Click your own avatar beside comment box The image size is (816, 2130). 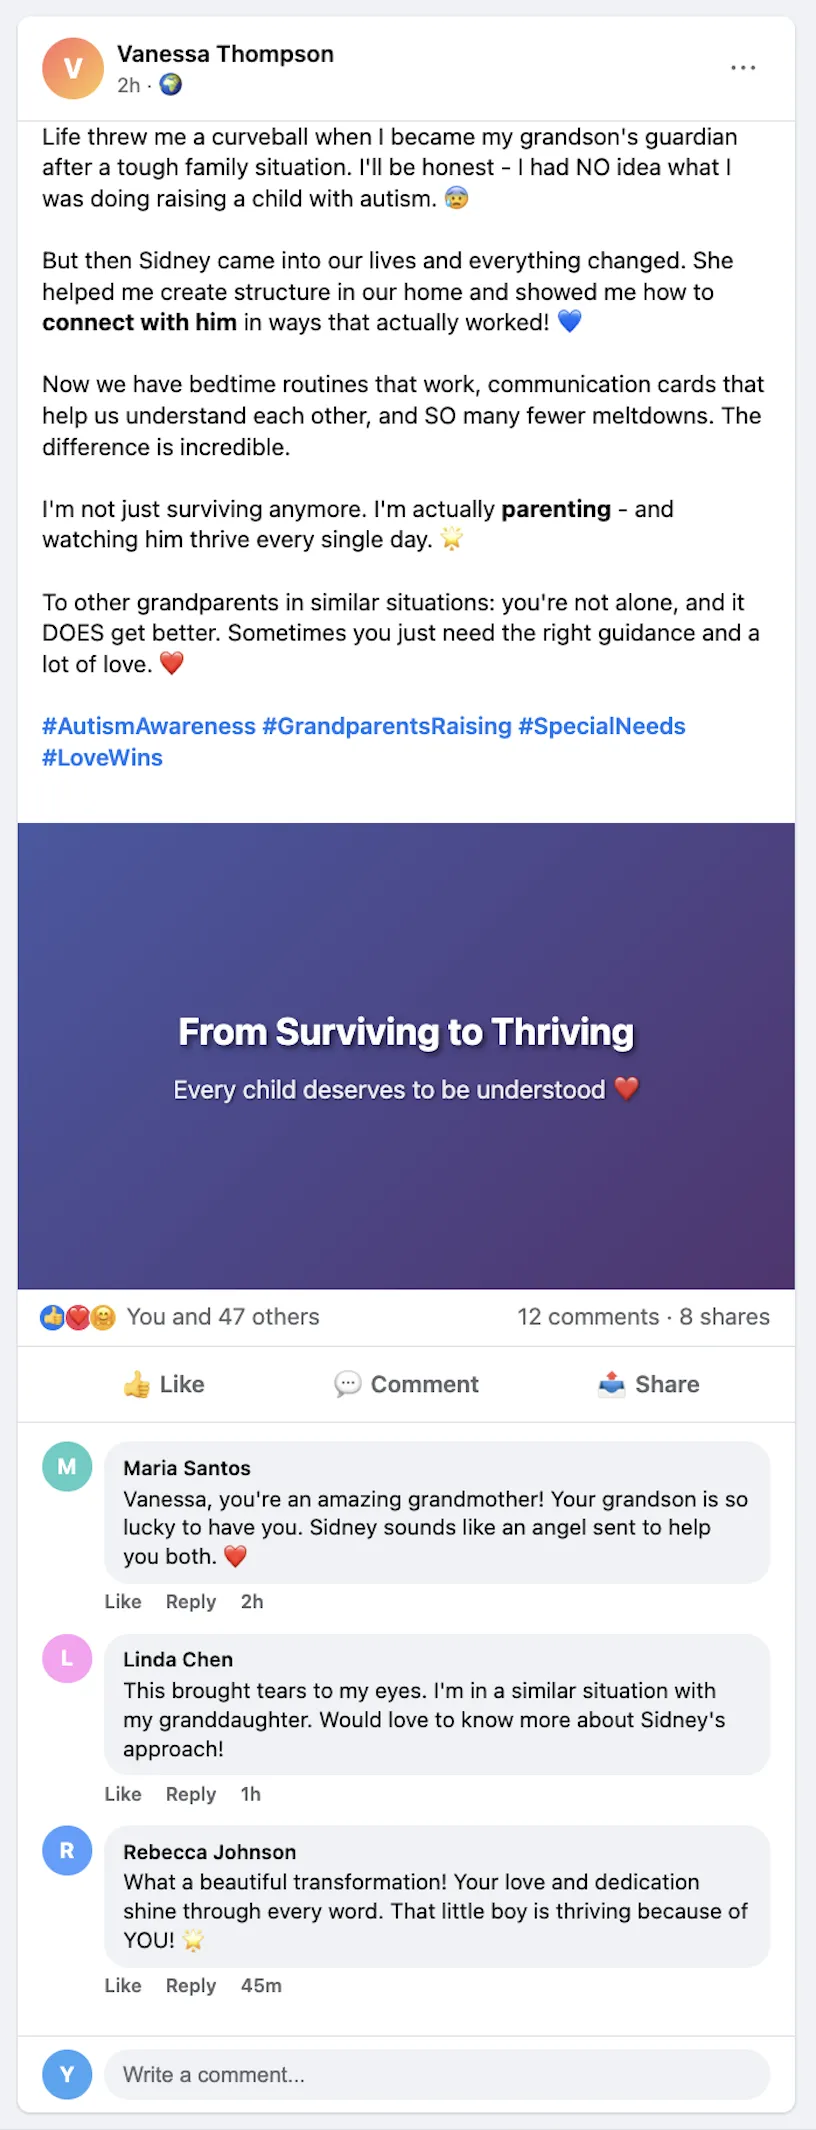point(67,2075)
